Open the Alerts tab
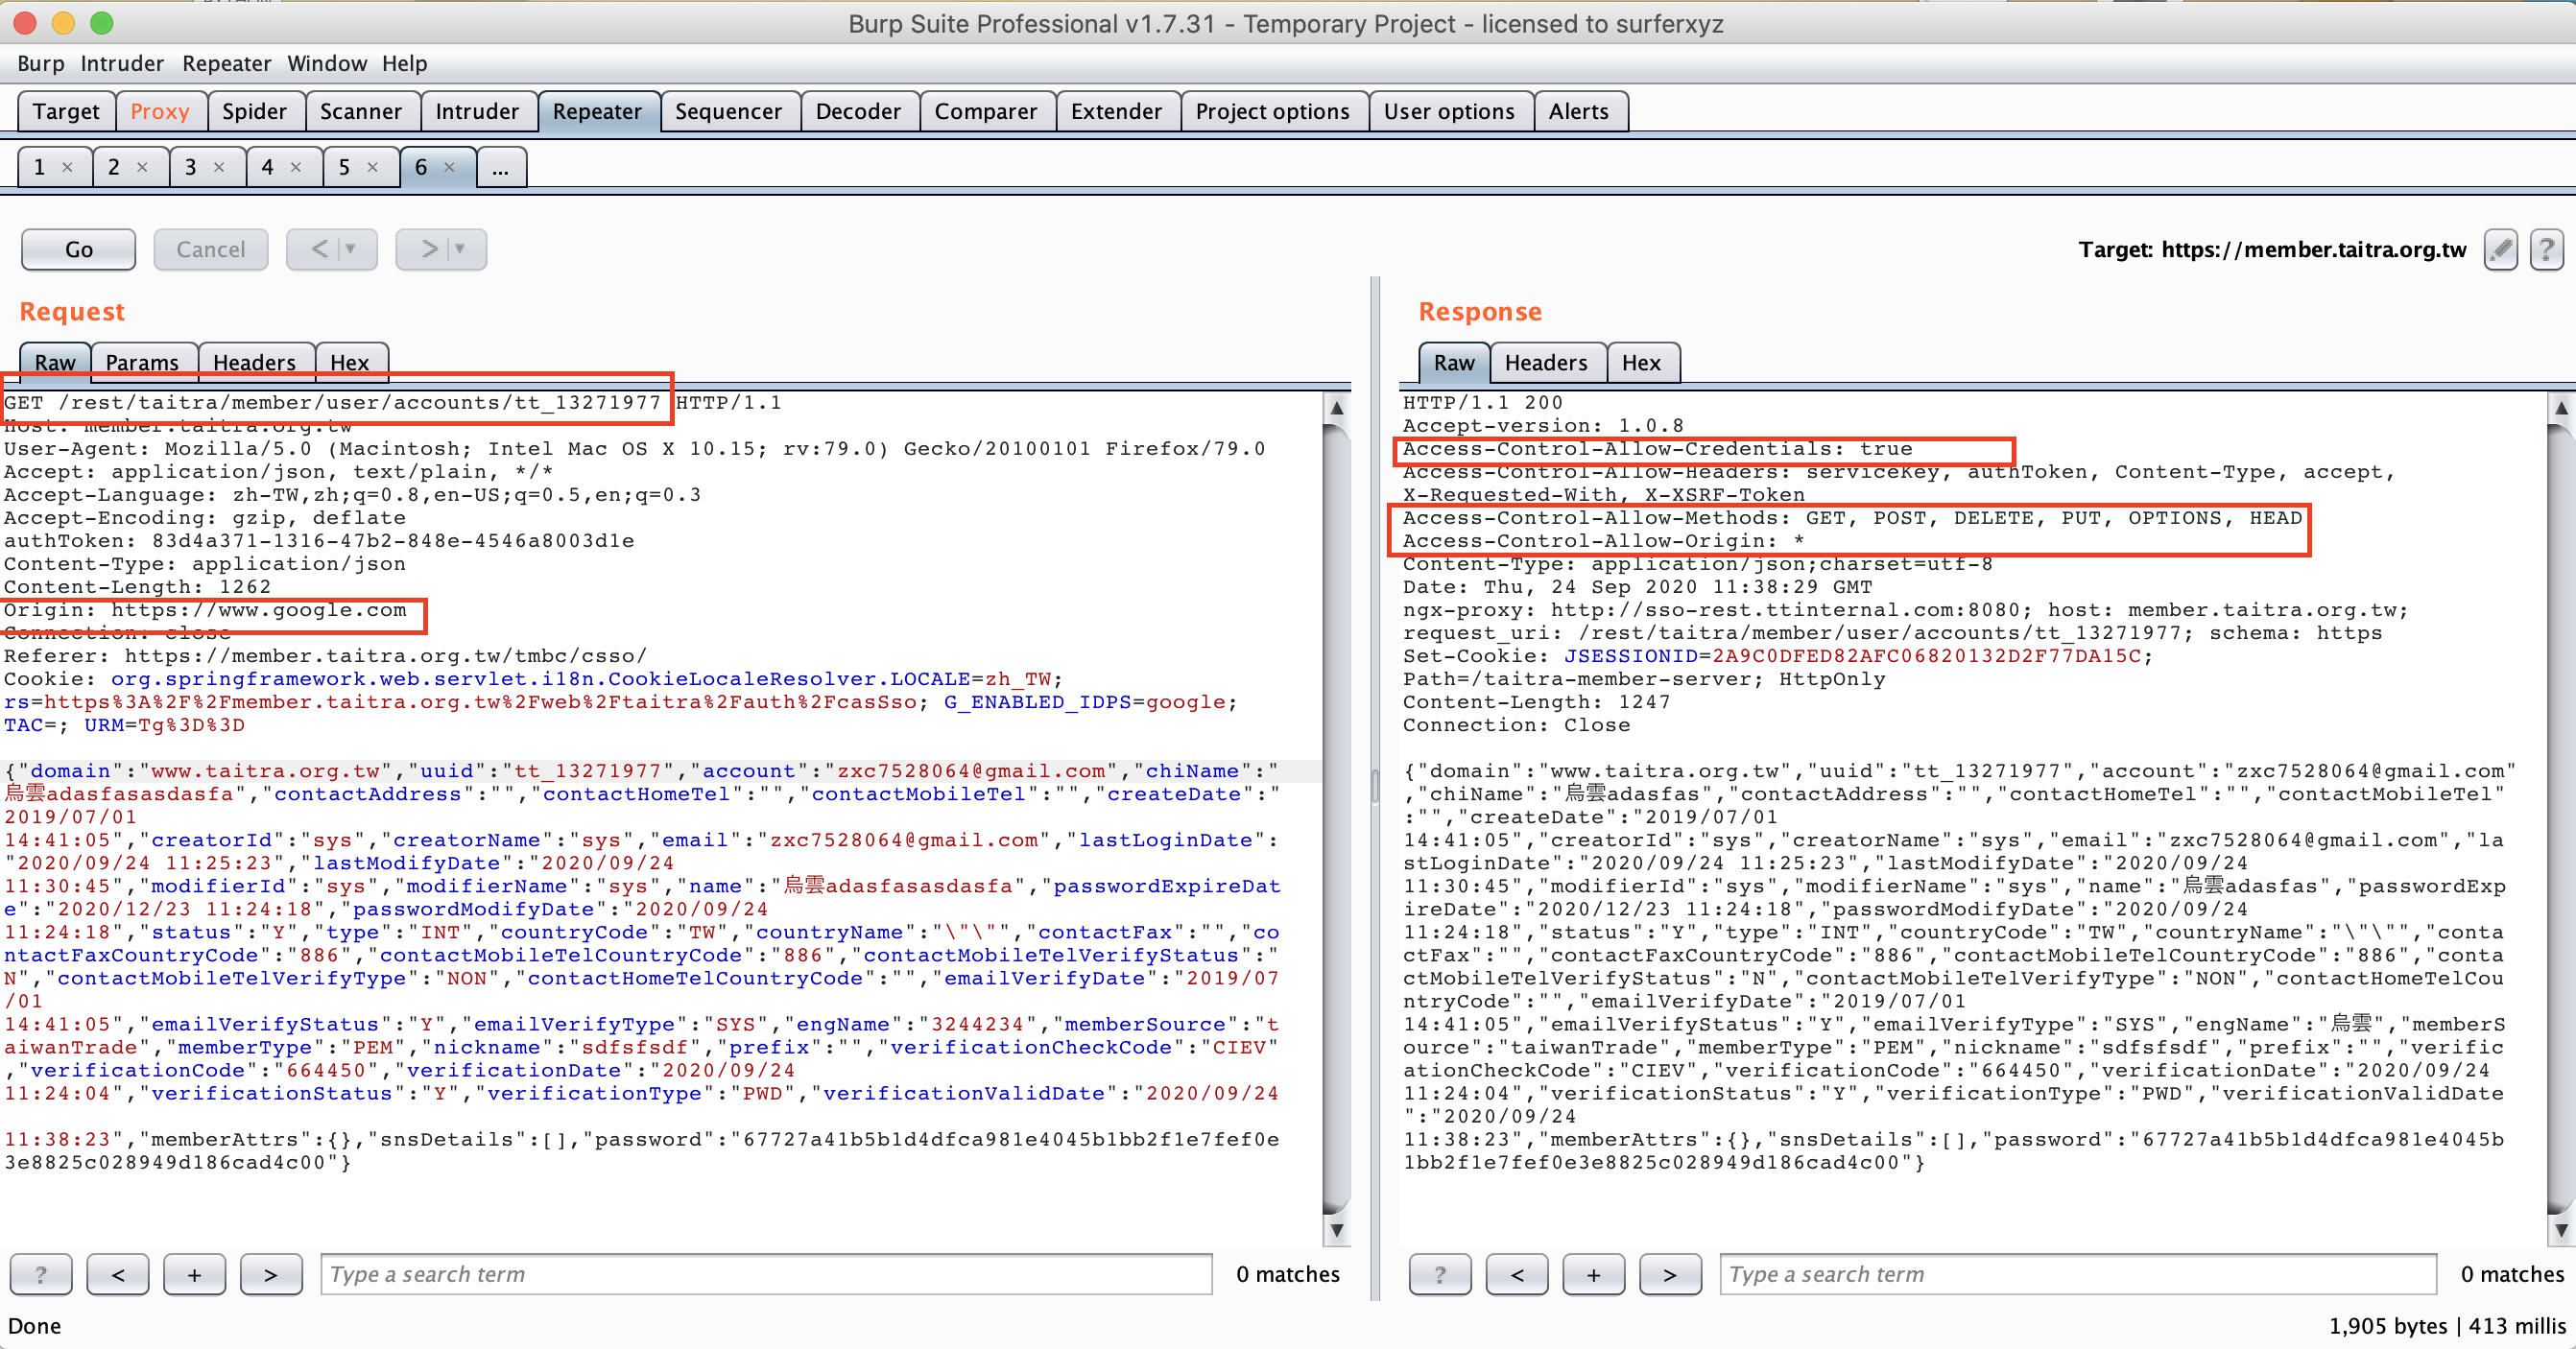This screenshot has height=1349, width=2576. pyautogui.click(x=1579, y=111)
